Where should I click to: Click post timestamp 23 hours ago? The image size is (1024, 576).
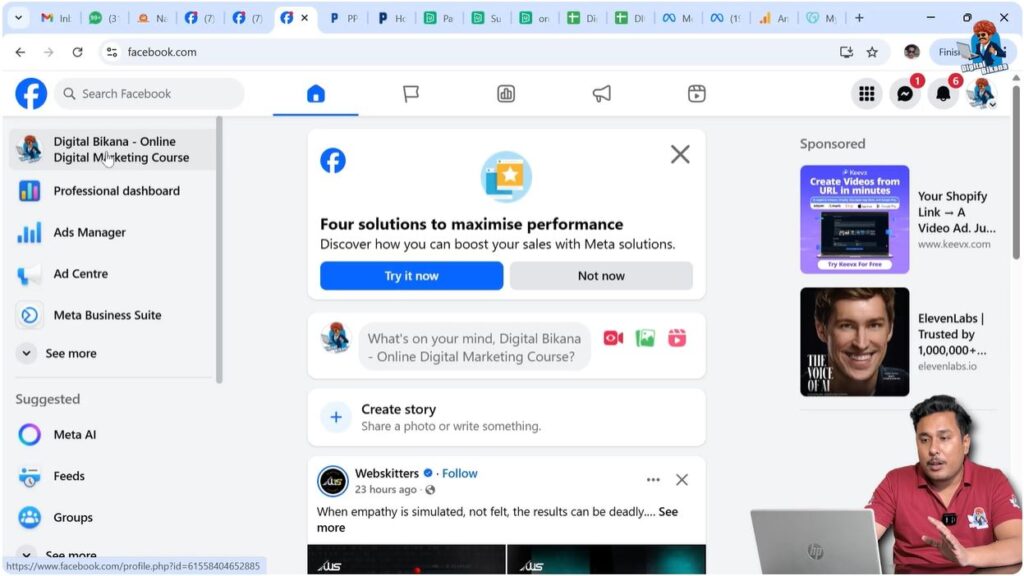point(386,489)
